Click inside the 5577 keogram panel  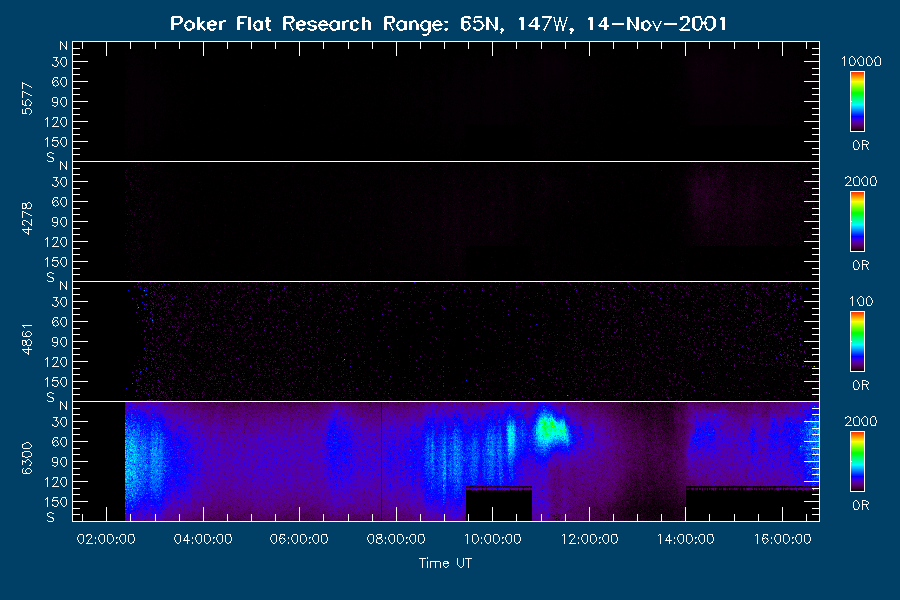point(446,102)
